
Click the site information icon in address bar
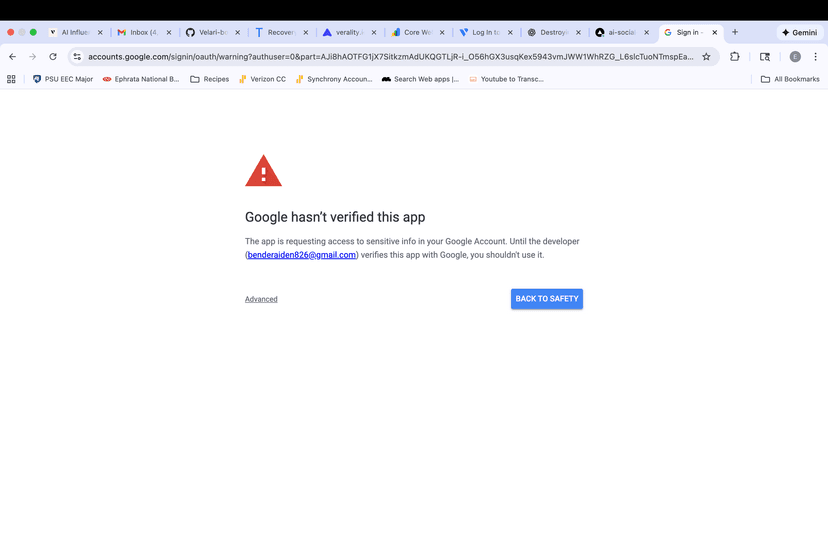pyautogui.click(x=77, y=57)
